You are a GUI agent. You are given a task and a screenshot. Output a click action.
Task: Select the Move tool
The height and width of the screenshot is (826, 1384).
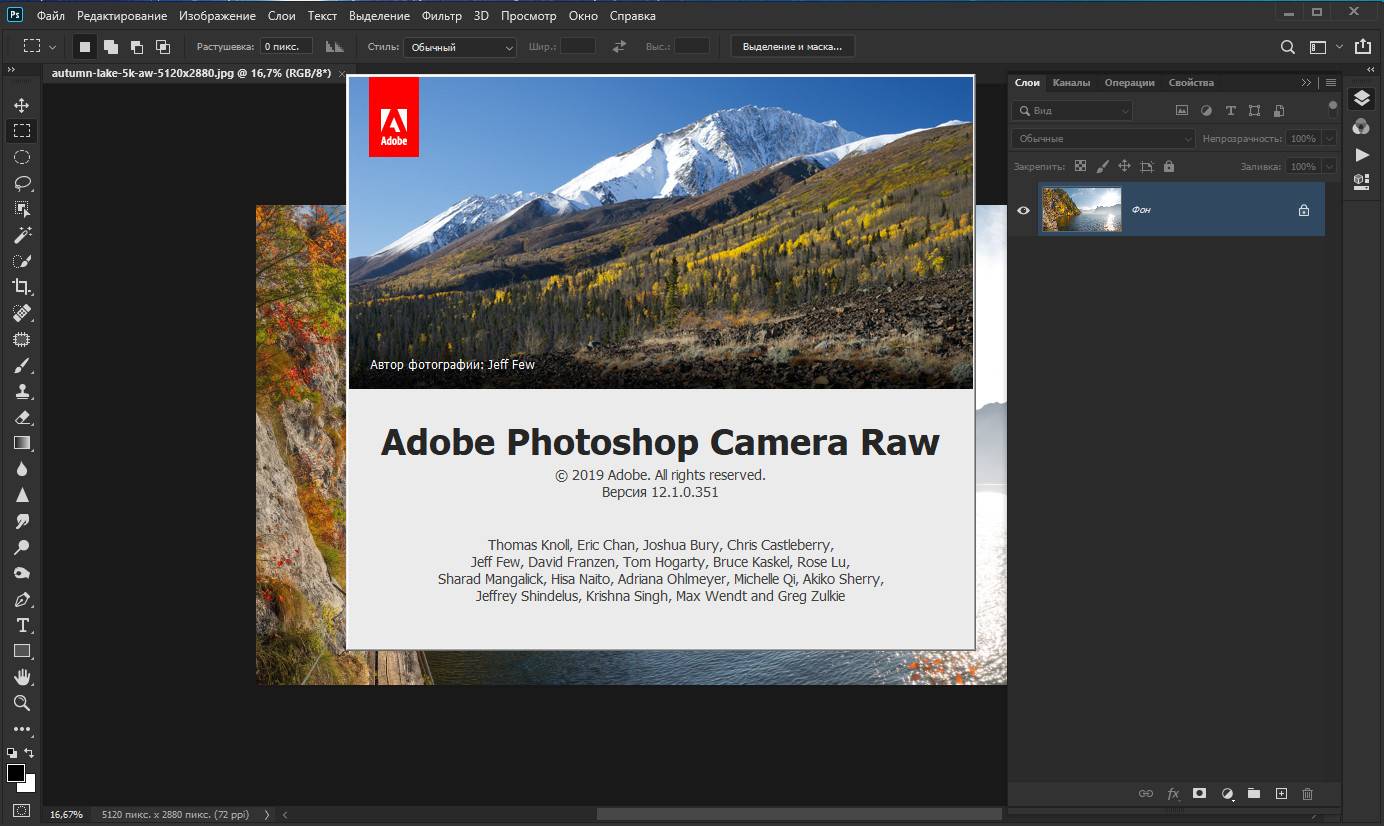tap(21, 105)
